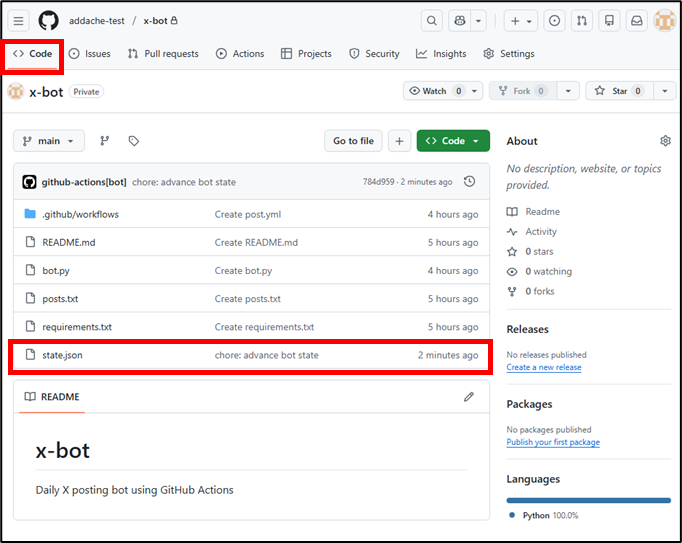The width and height of the screenshot is (682, 543).
Task: Click the GitHub logo icon
Action: [x=48, y=20]
